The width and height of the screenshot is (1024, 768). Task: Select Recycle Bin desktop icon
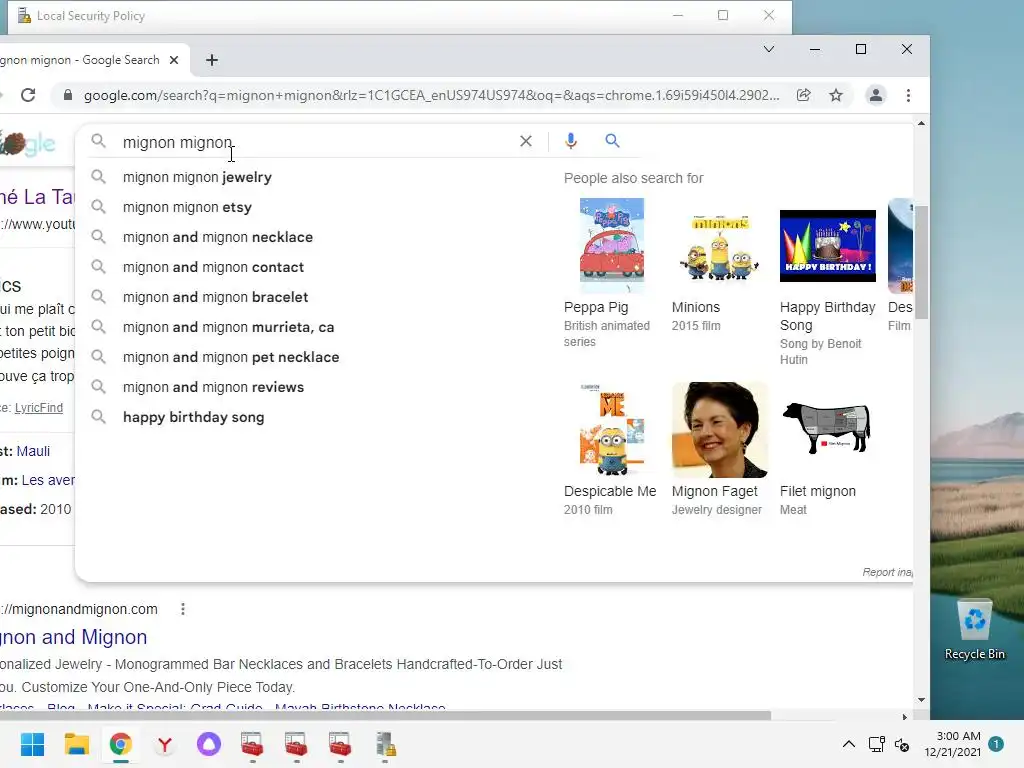[x=974, y=630]
